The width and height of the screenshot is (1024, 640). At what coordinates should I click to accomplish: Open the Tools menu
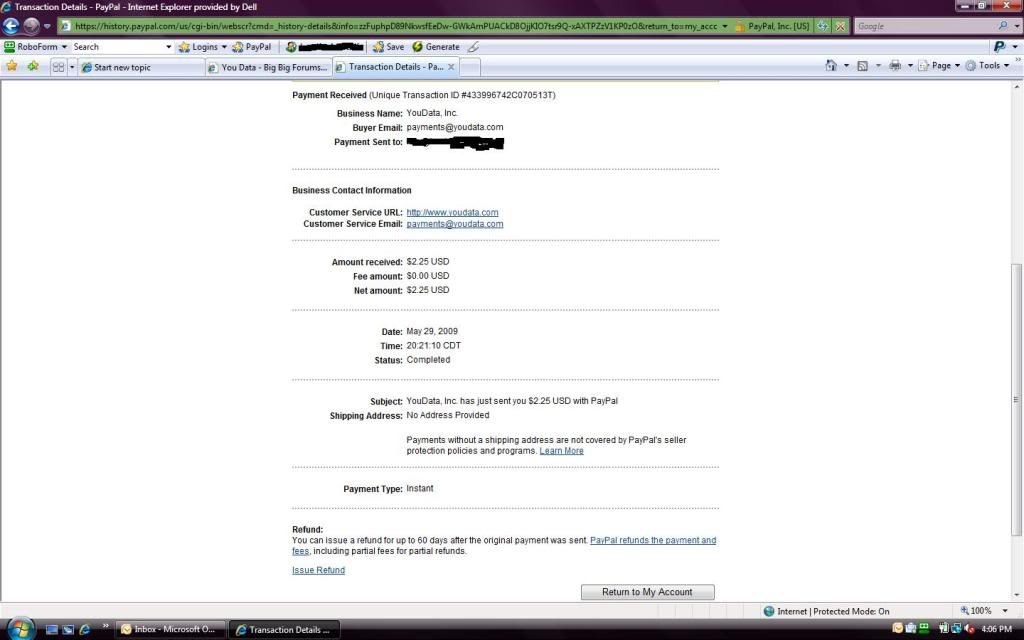tap(987, 65)
